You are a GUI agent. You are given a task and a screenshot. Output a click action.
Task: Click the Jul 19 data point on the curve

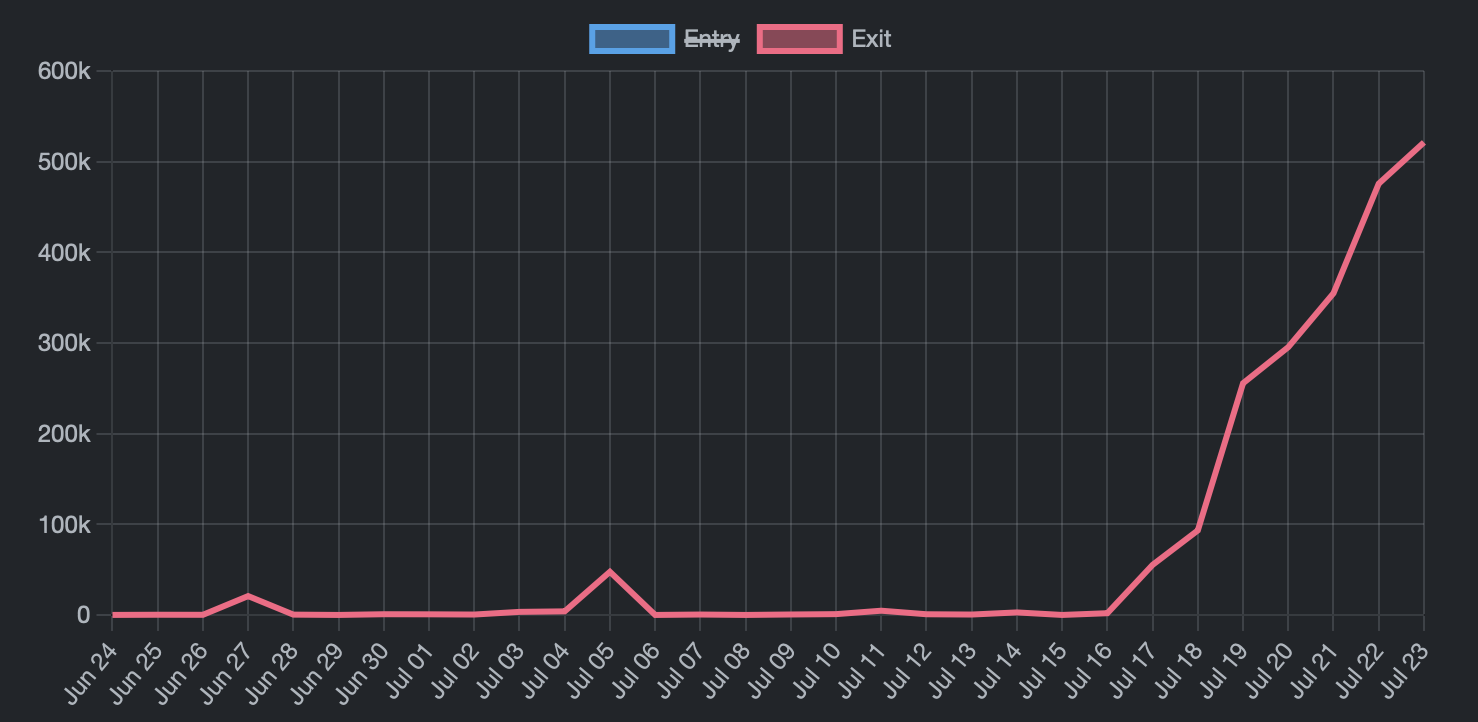coord(1244,382)
